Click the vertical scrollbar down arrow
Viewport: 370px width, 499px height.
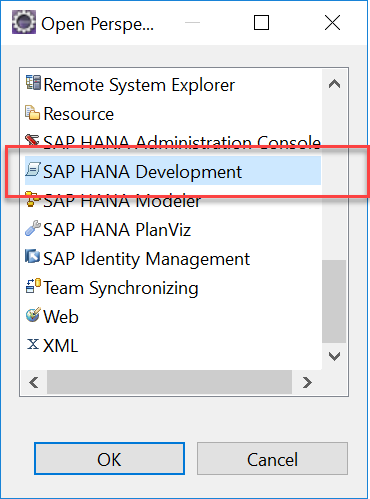pyautogui.click(x=334, y=356)
